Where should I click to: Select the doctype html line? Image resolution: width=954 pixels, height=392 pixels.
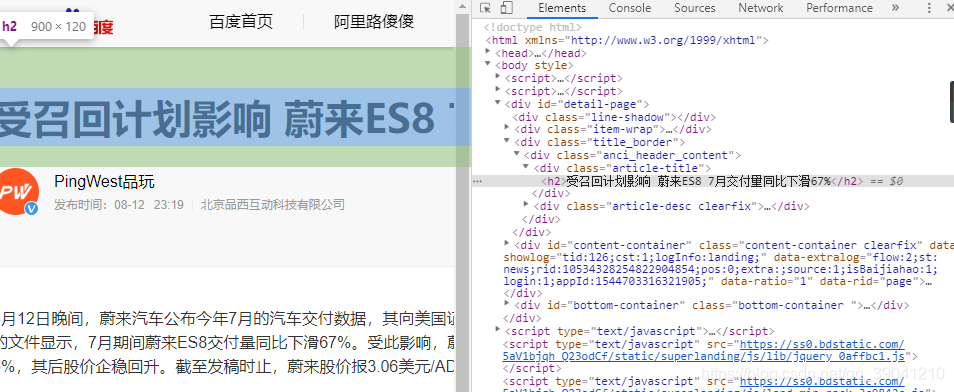pyautogui.click(x=532, y=27)
